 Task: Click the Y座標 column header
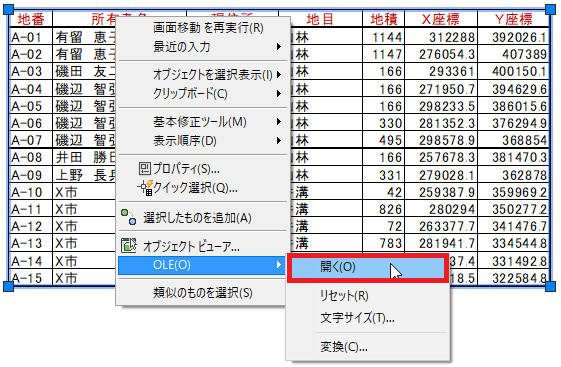tap(514, 19)
